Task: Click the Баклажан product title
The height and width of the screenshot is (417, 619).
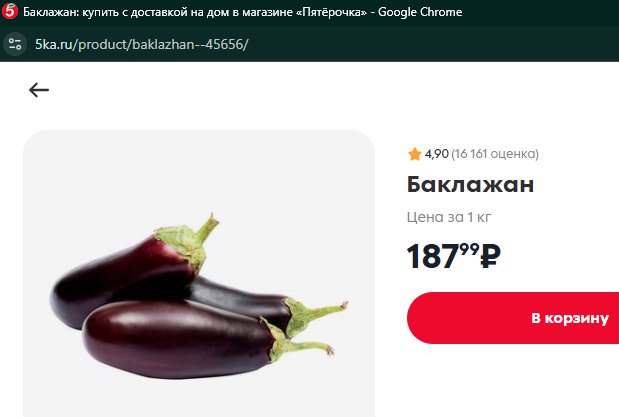Action: pos(470,184)
